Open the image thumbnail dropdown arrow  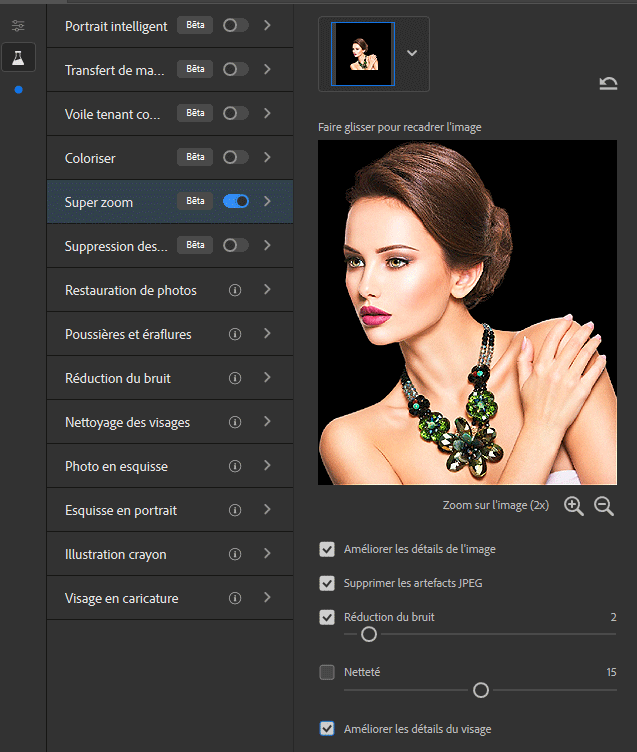(411, 52)
